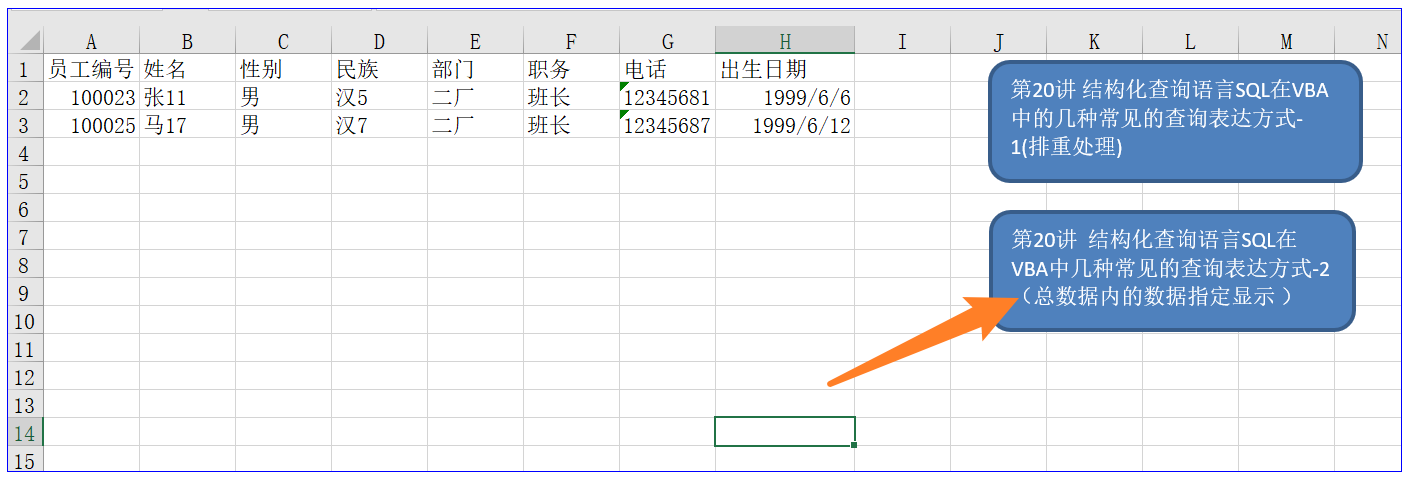Screen dimensions: 1411x478
Task: Select row 14 header
Action: 26,433
